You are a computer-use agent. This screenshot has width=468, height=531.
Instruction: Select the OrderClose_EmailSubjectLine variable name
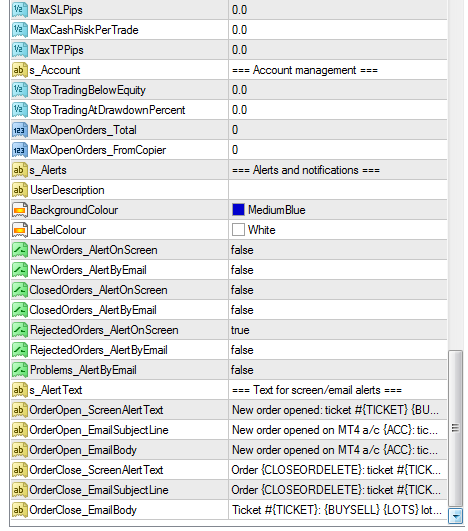tap(99, 490)
